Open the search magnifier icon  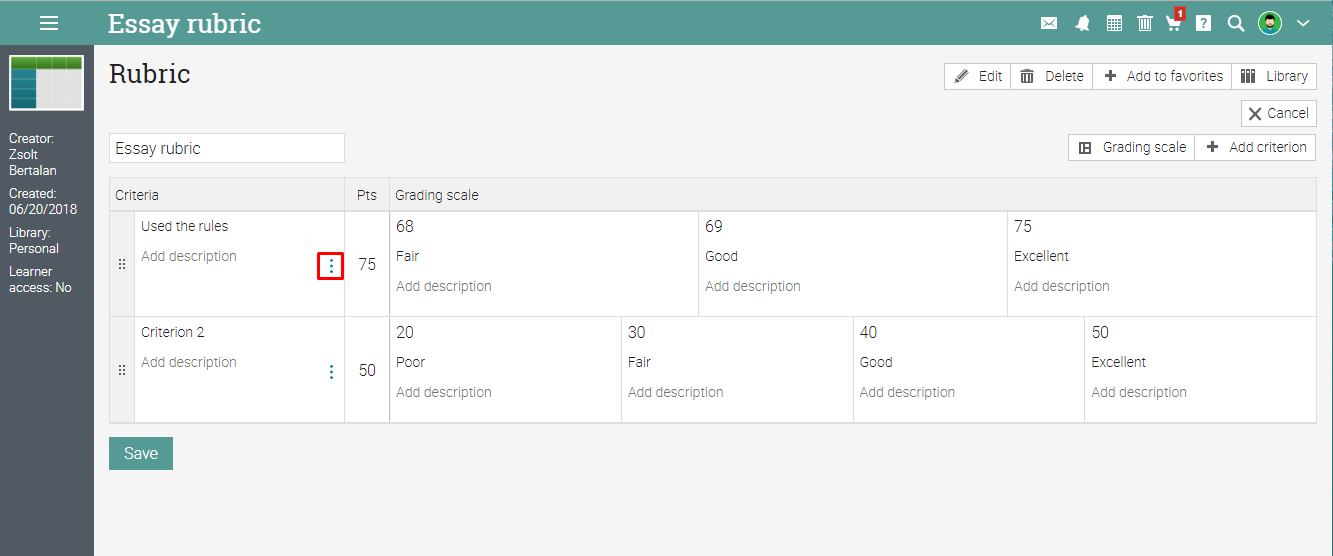pos(1236,23)
